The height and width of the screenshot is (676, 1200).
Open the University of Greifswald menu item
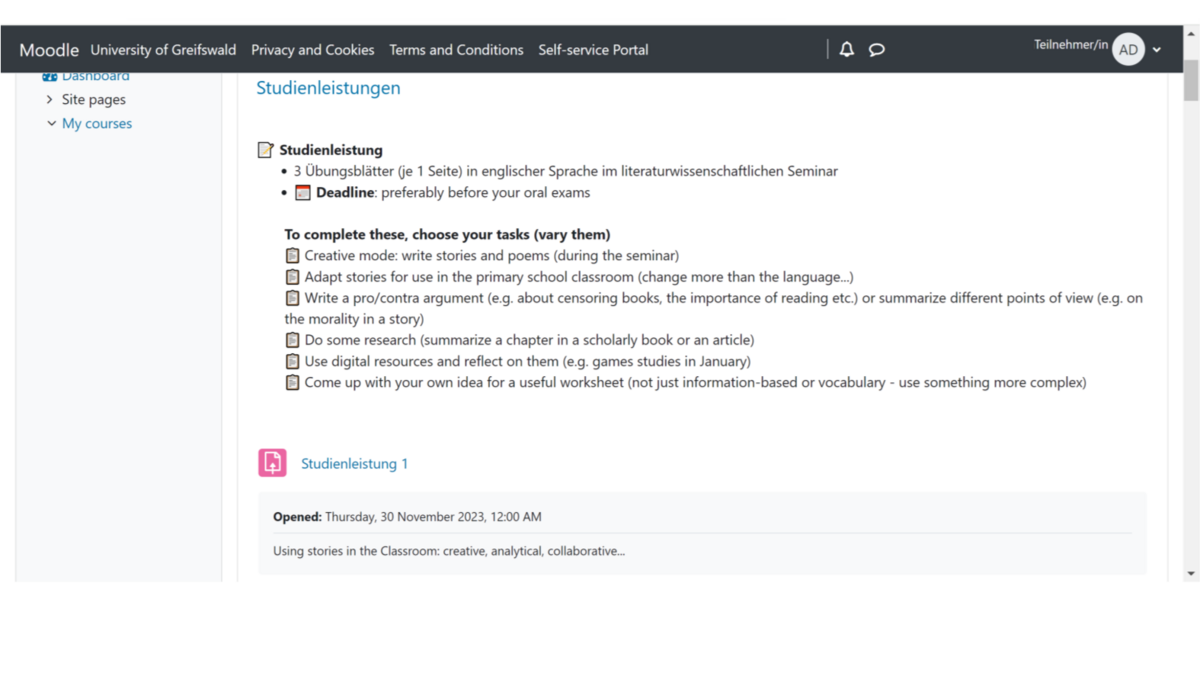click(x=163, y=49)
